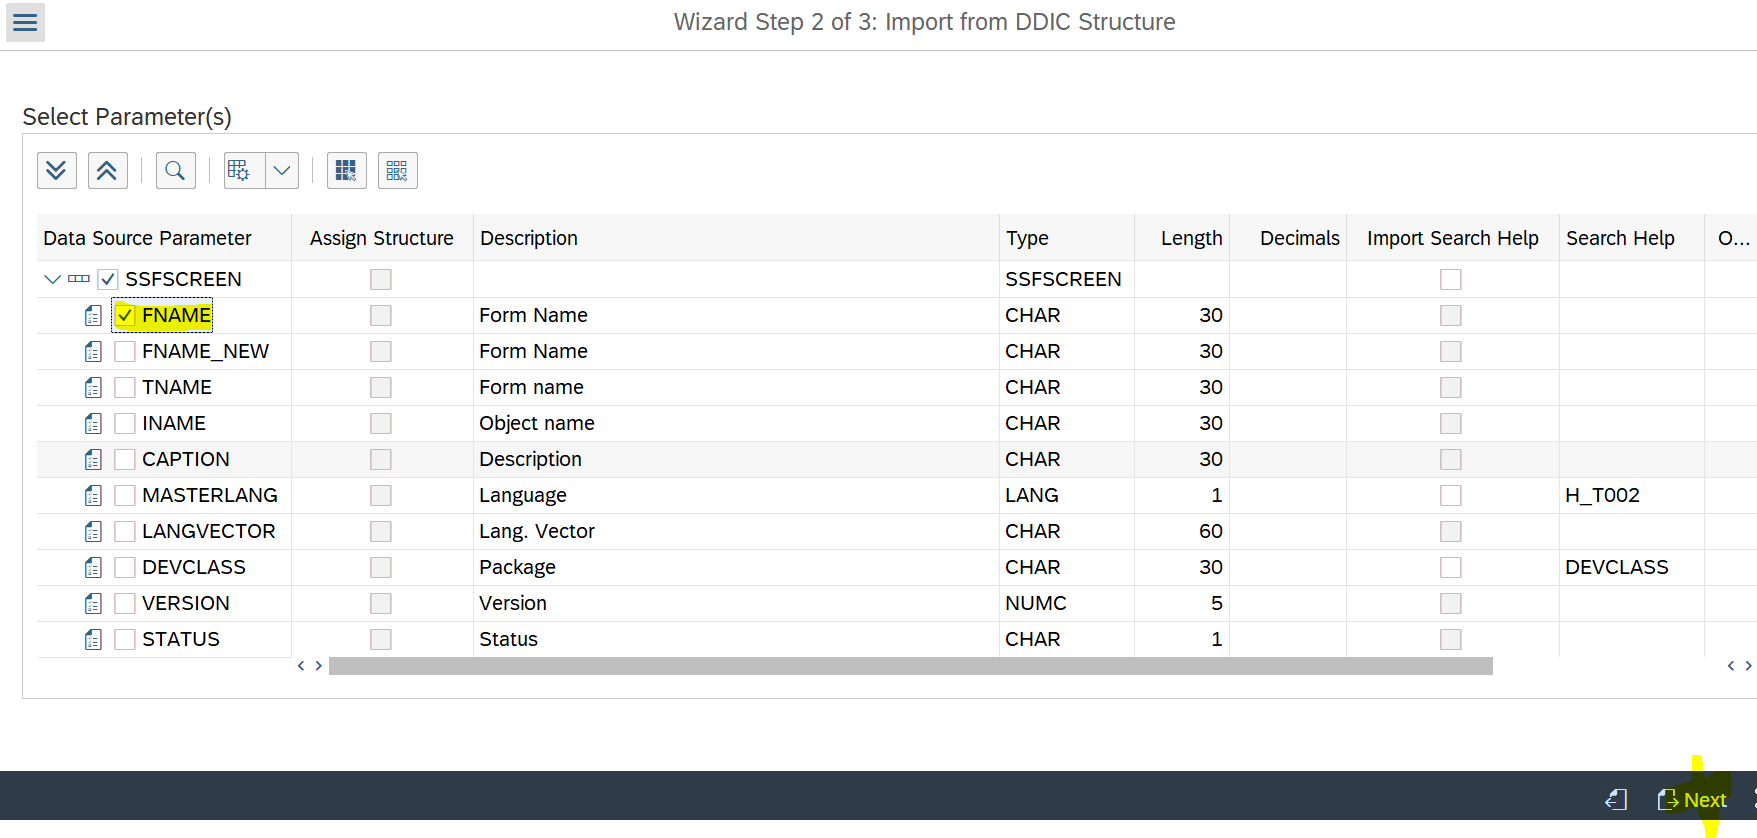Click the Select All grid icon
Screen dimensions: 1757x838
346,171
